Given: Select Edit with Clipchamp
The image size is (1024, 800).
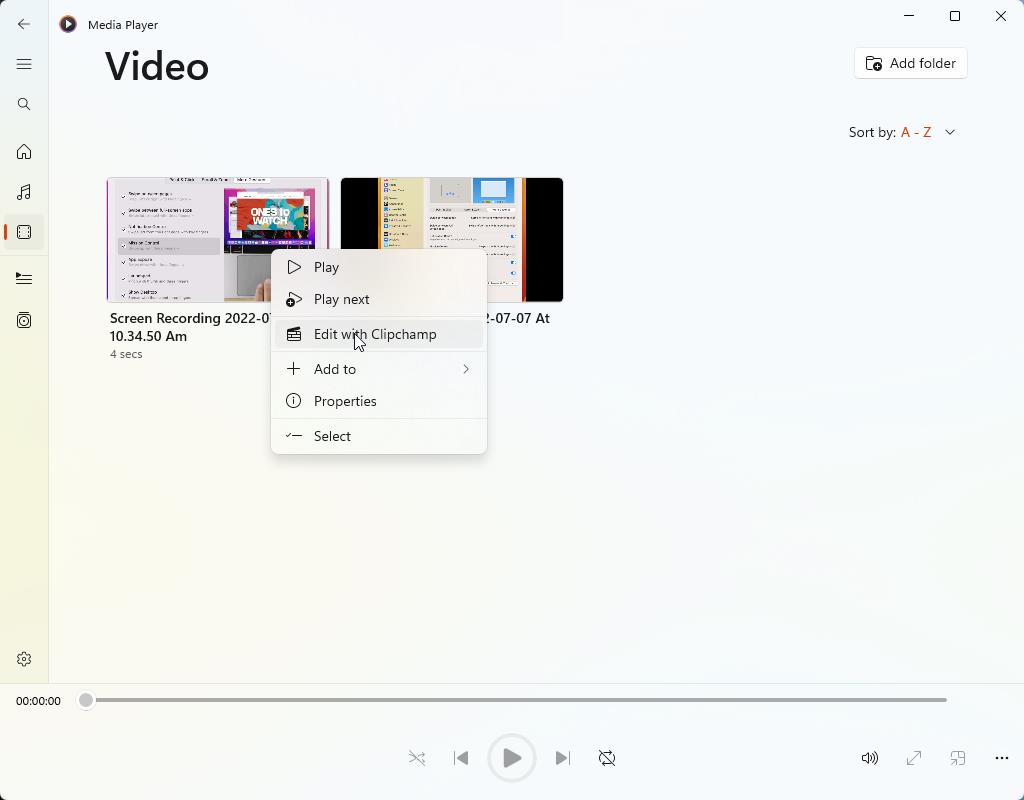Looking at the screenshot, I should [379, 334].
